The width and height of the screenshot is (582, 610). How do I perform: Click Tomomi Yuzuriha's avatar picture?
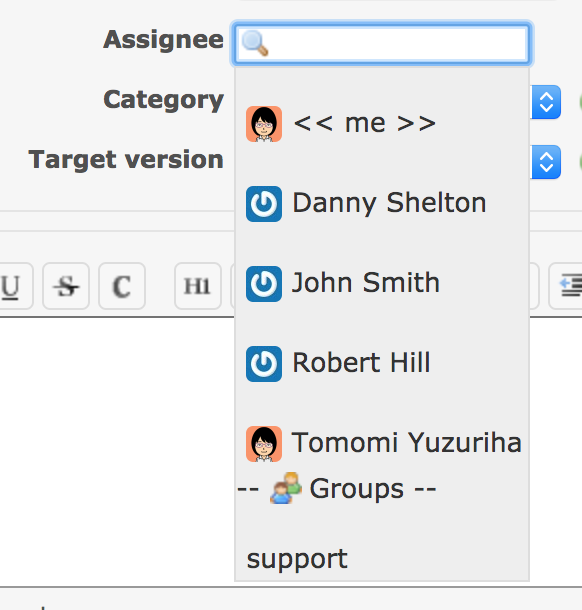point(264,444)
